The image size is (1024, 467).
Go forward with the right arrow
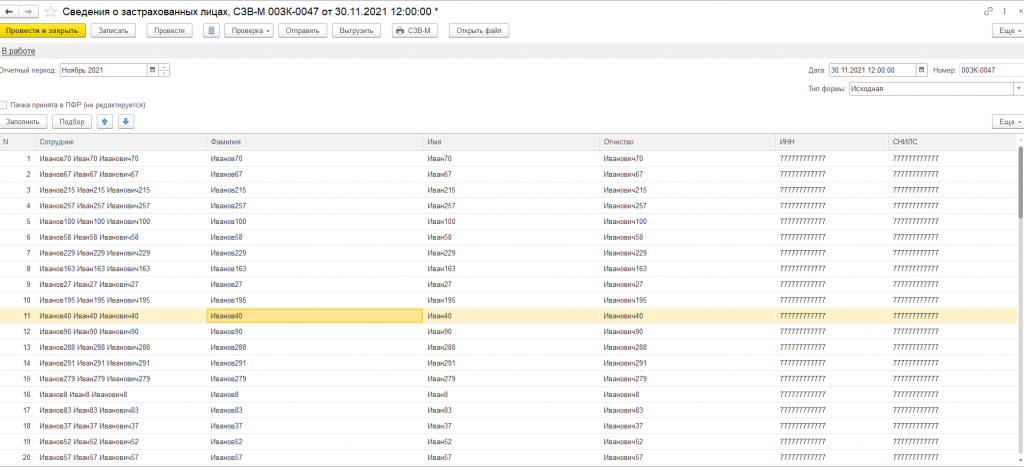coord(28,12)
